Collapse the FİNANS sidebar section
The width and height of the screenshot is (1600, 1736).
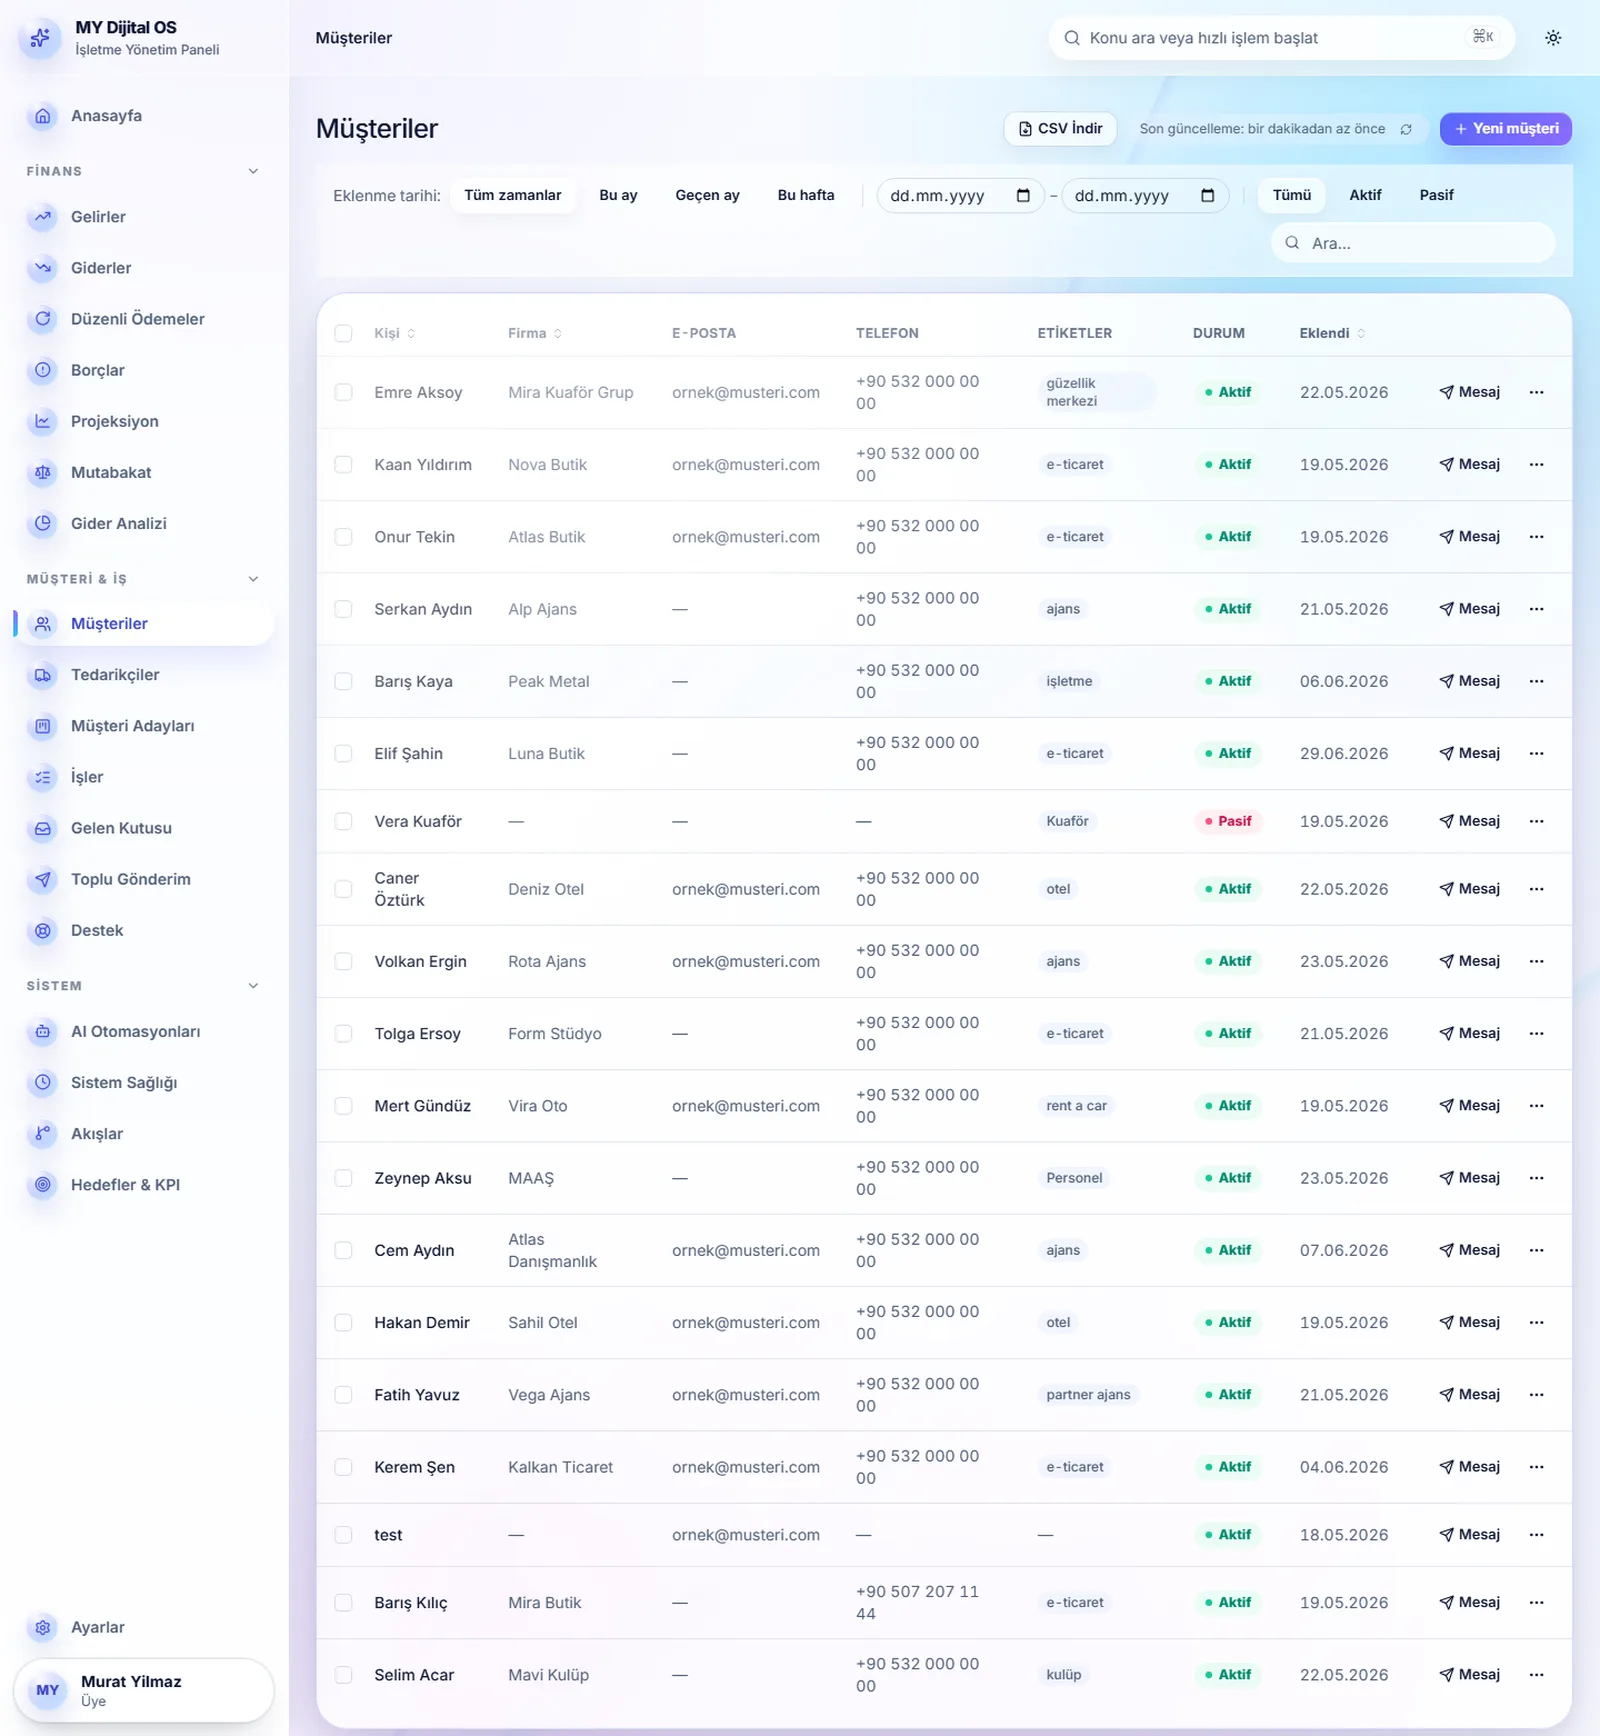coord(253,172)
